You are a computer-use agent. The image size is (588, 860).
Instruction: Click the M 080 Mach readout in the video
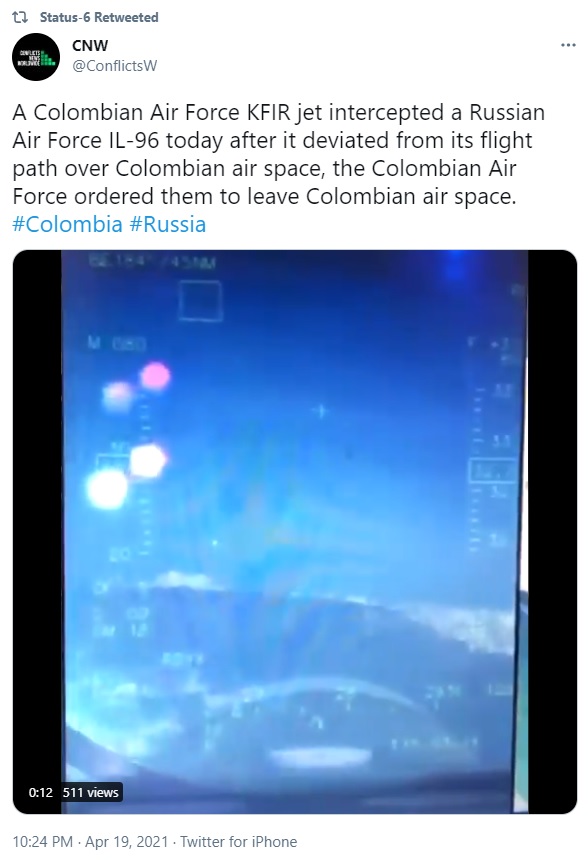click(x=117, y=343)
